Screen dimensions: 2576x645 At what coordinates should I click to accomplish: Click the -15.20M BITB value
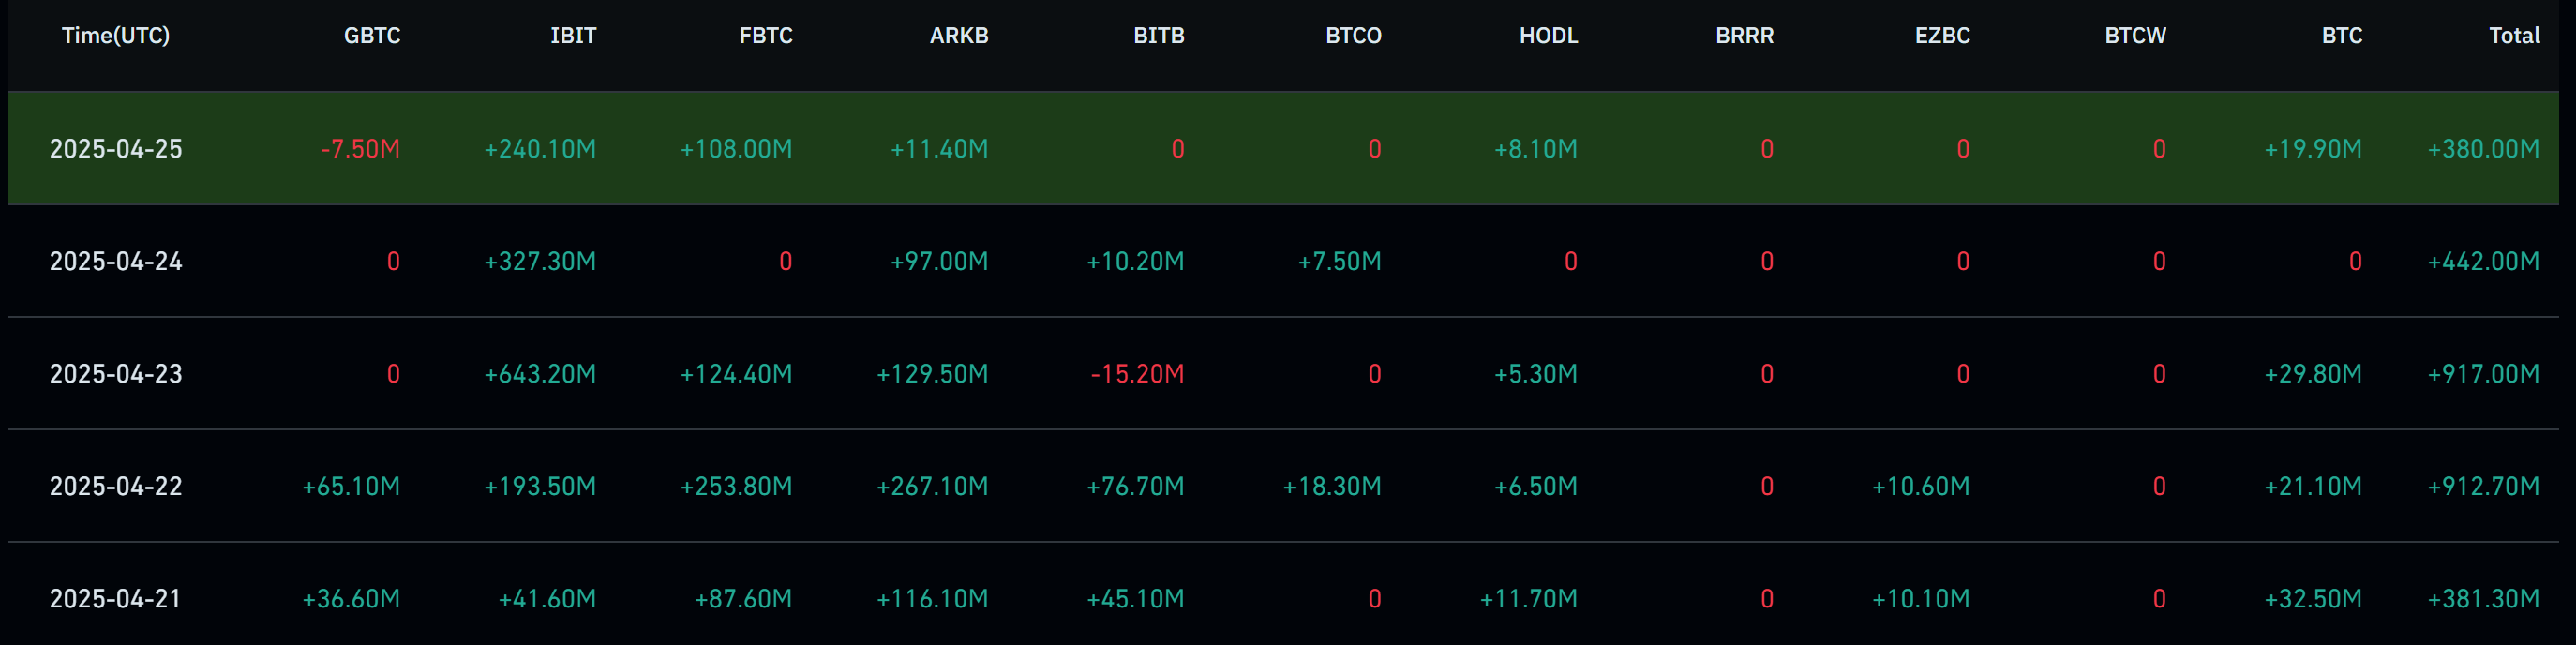(1137, 374)
